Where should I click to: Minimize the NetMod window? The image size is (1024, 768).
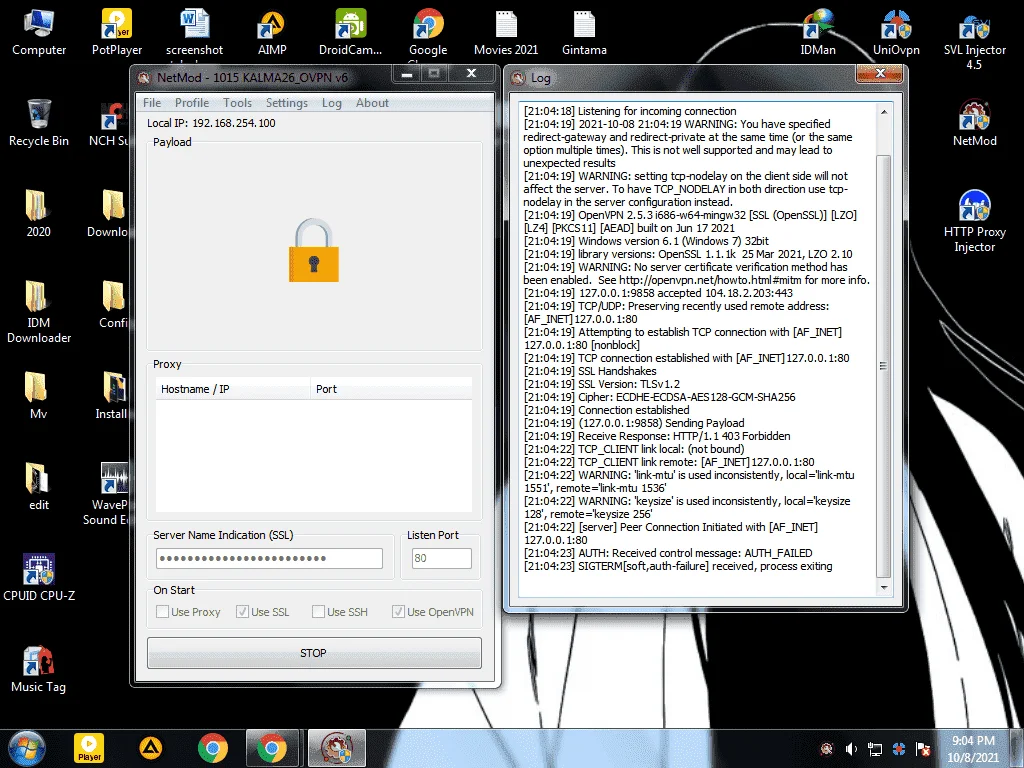[x=406, y=74]
